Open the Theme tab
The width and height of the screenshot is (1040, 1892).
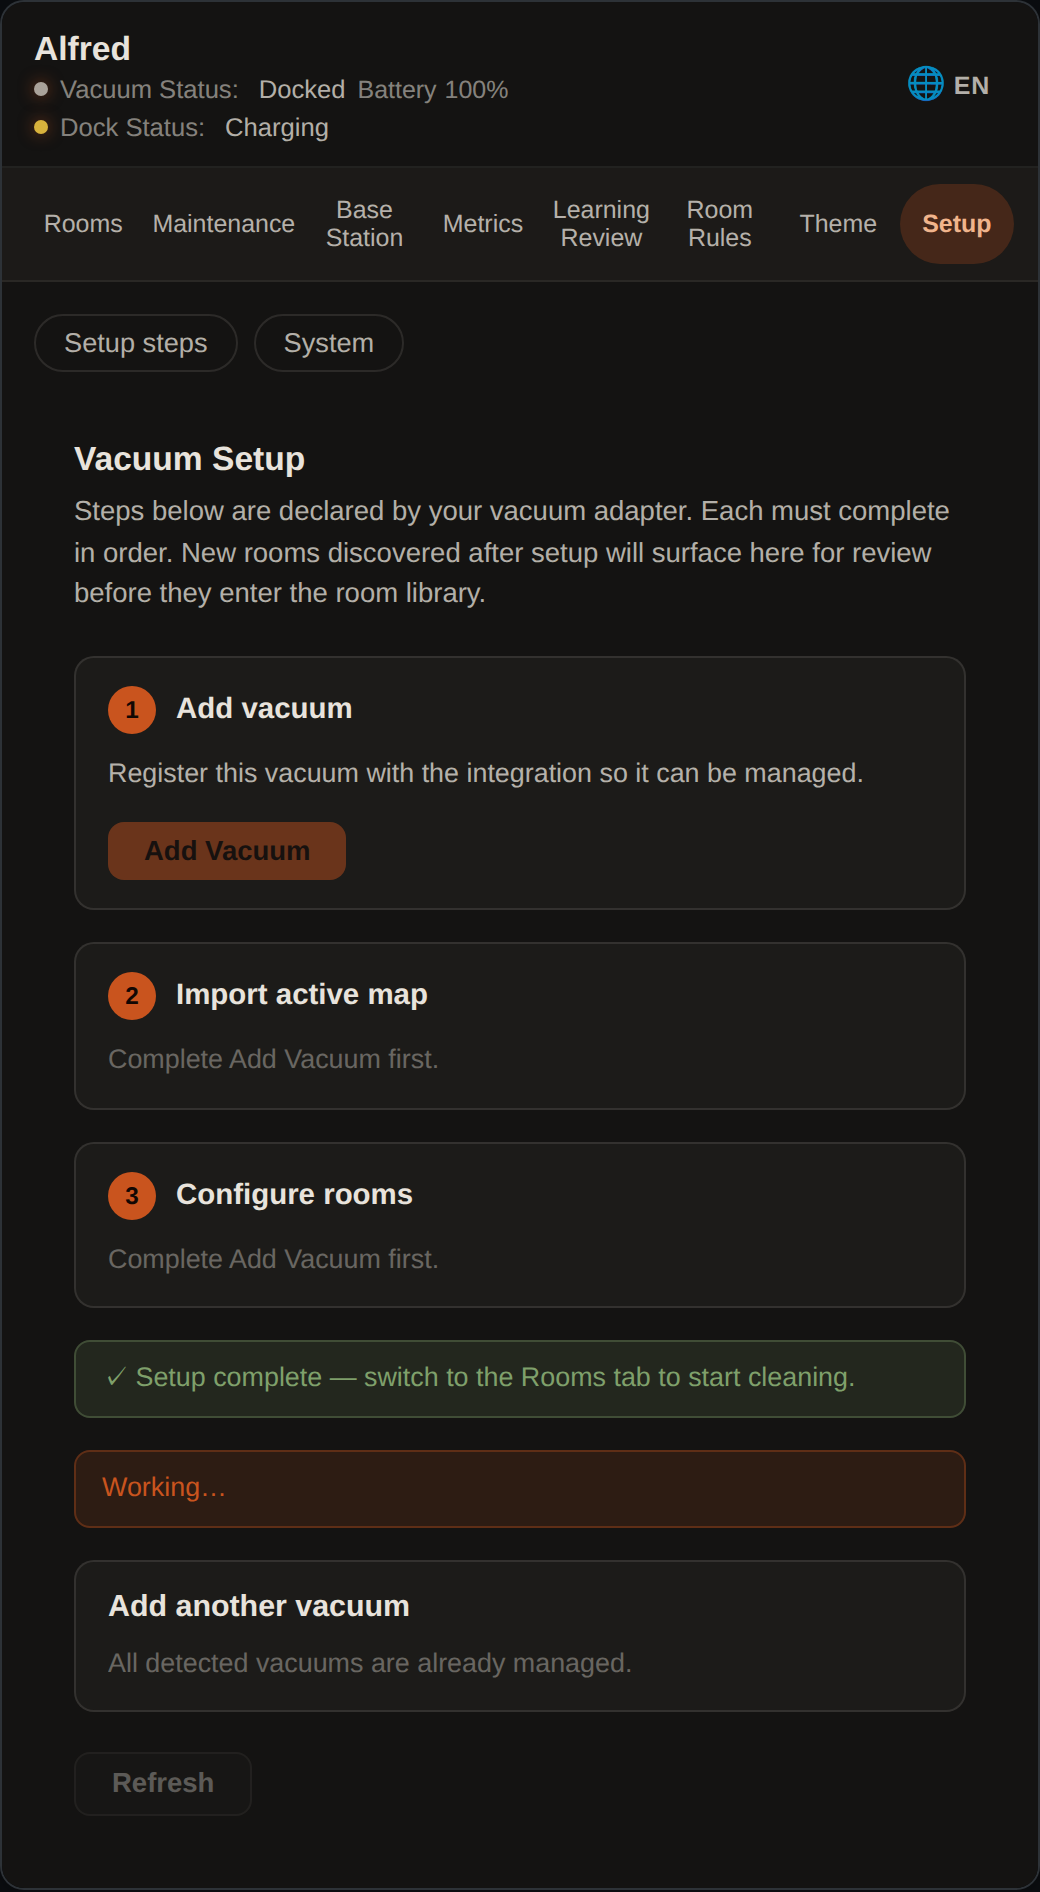pyautogui.click(x=838, y=224)
